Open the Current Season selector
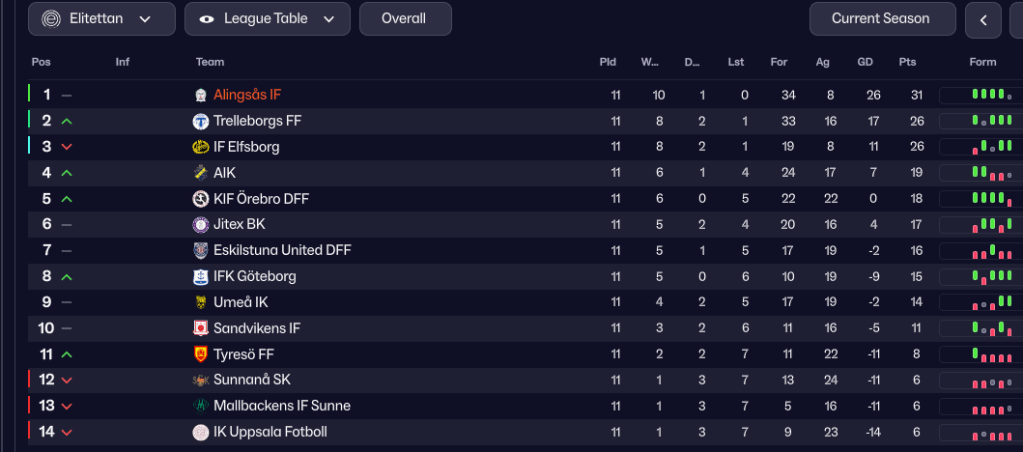1023x452 pixels. pos(880,19)
